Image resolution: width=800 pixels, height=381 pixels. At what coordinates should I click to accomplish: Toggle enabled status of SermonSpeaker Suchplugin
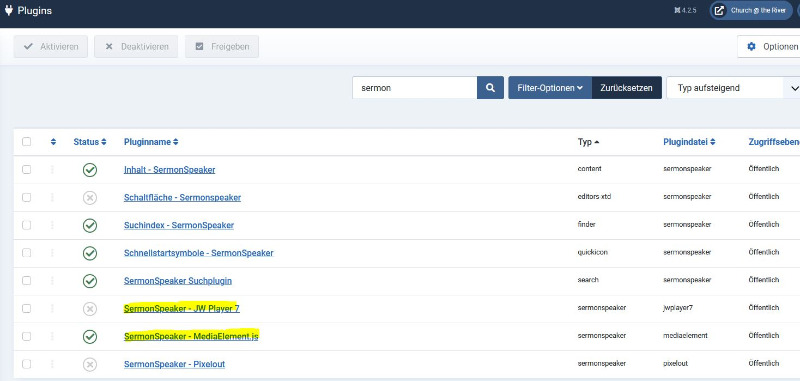(x=90, y=281)
